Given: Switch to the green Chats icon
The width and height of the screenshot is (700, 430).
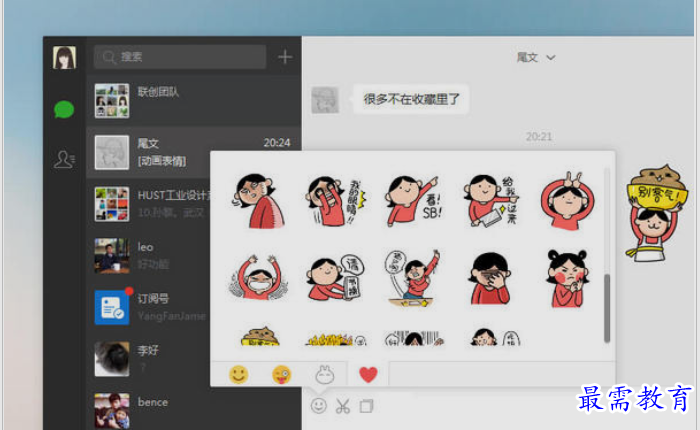Looking at the screenshot, I should pos(64,109).
